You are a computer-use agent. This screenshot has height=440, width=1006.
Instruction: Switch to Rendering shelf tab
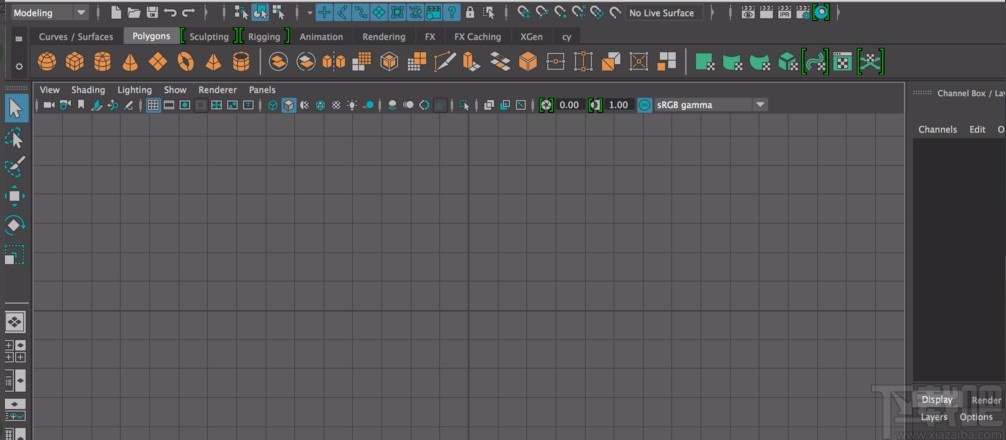[384, 37]
